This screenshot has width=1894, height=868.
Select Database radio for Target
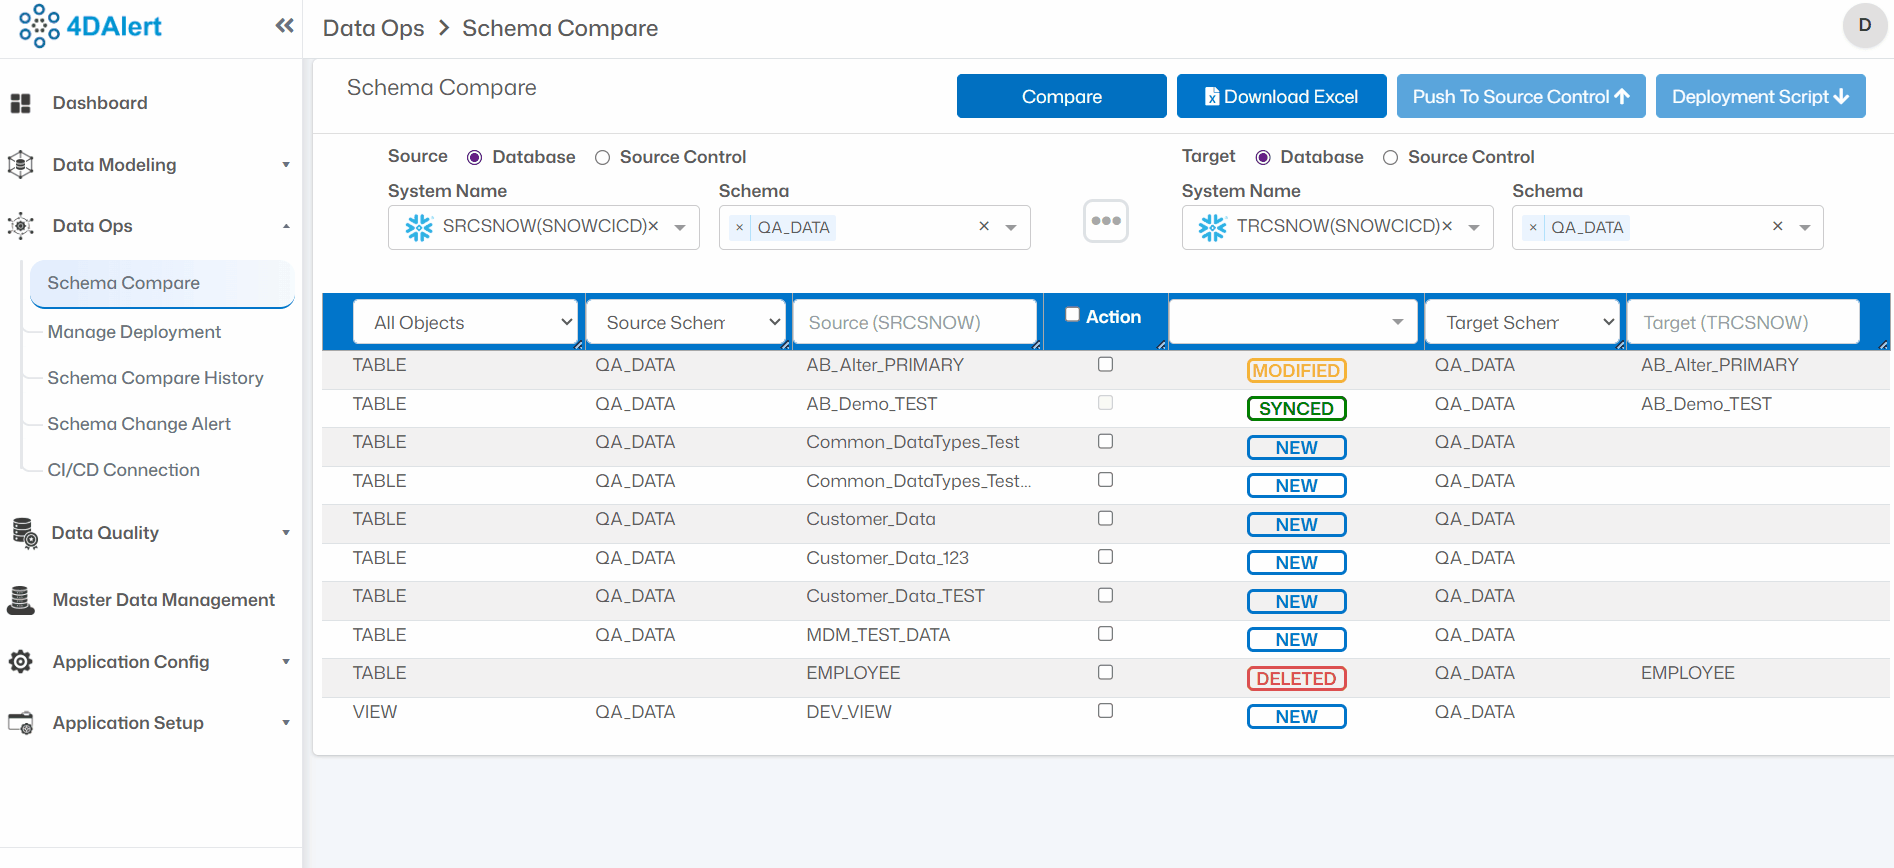[x=1263, y=158]
